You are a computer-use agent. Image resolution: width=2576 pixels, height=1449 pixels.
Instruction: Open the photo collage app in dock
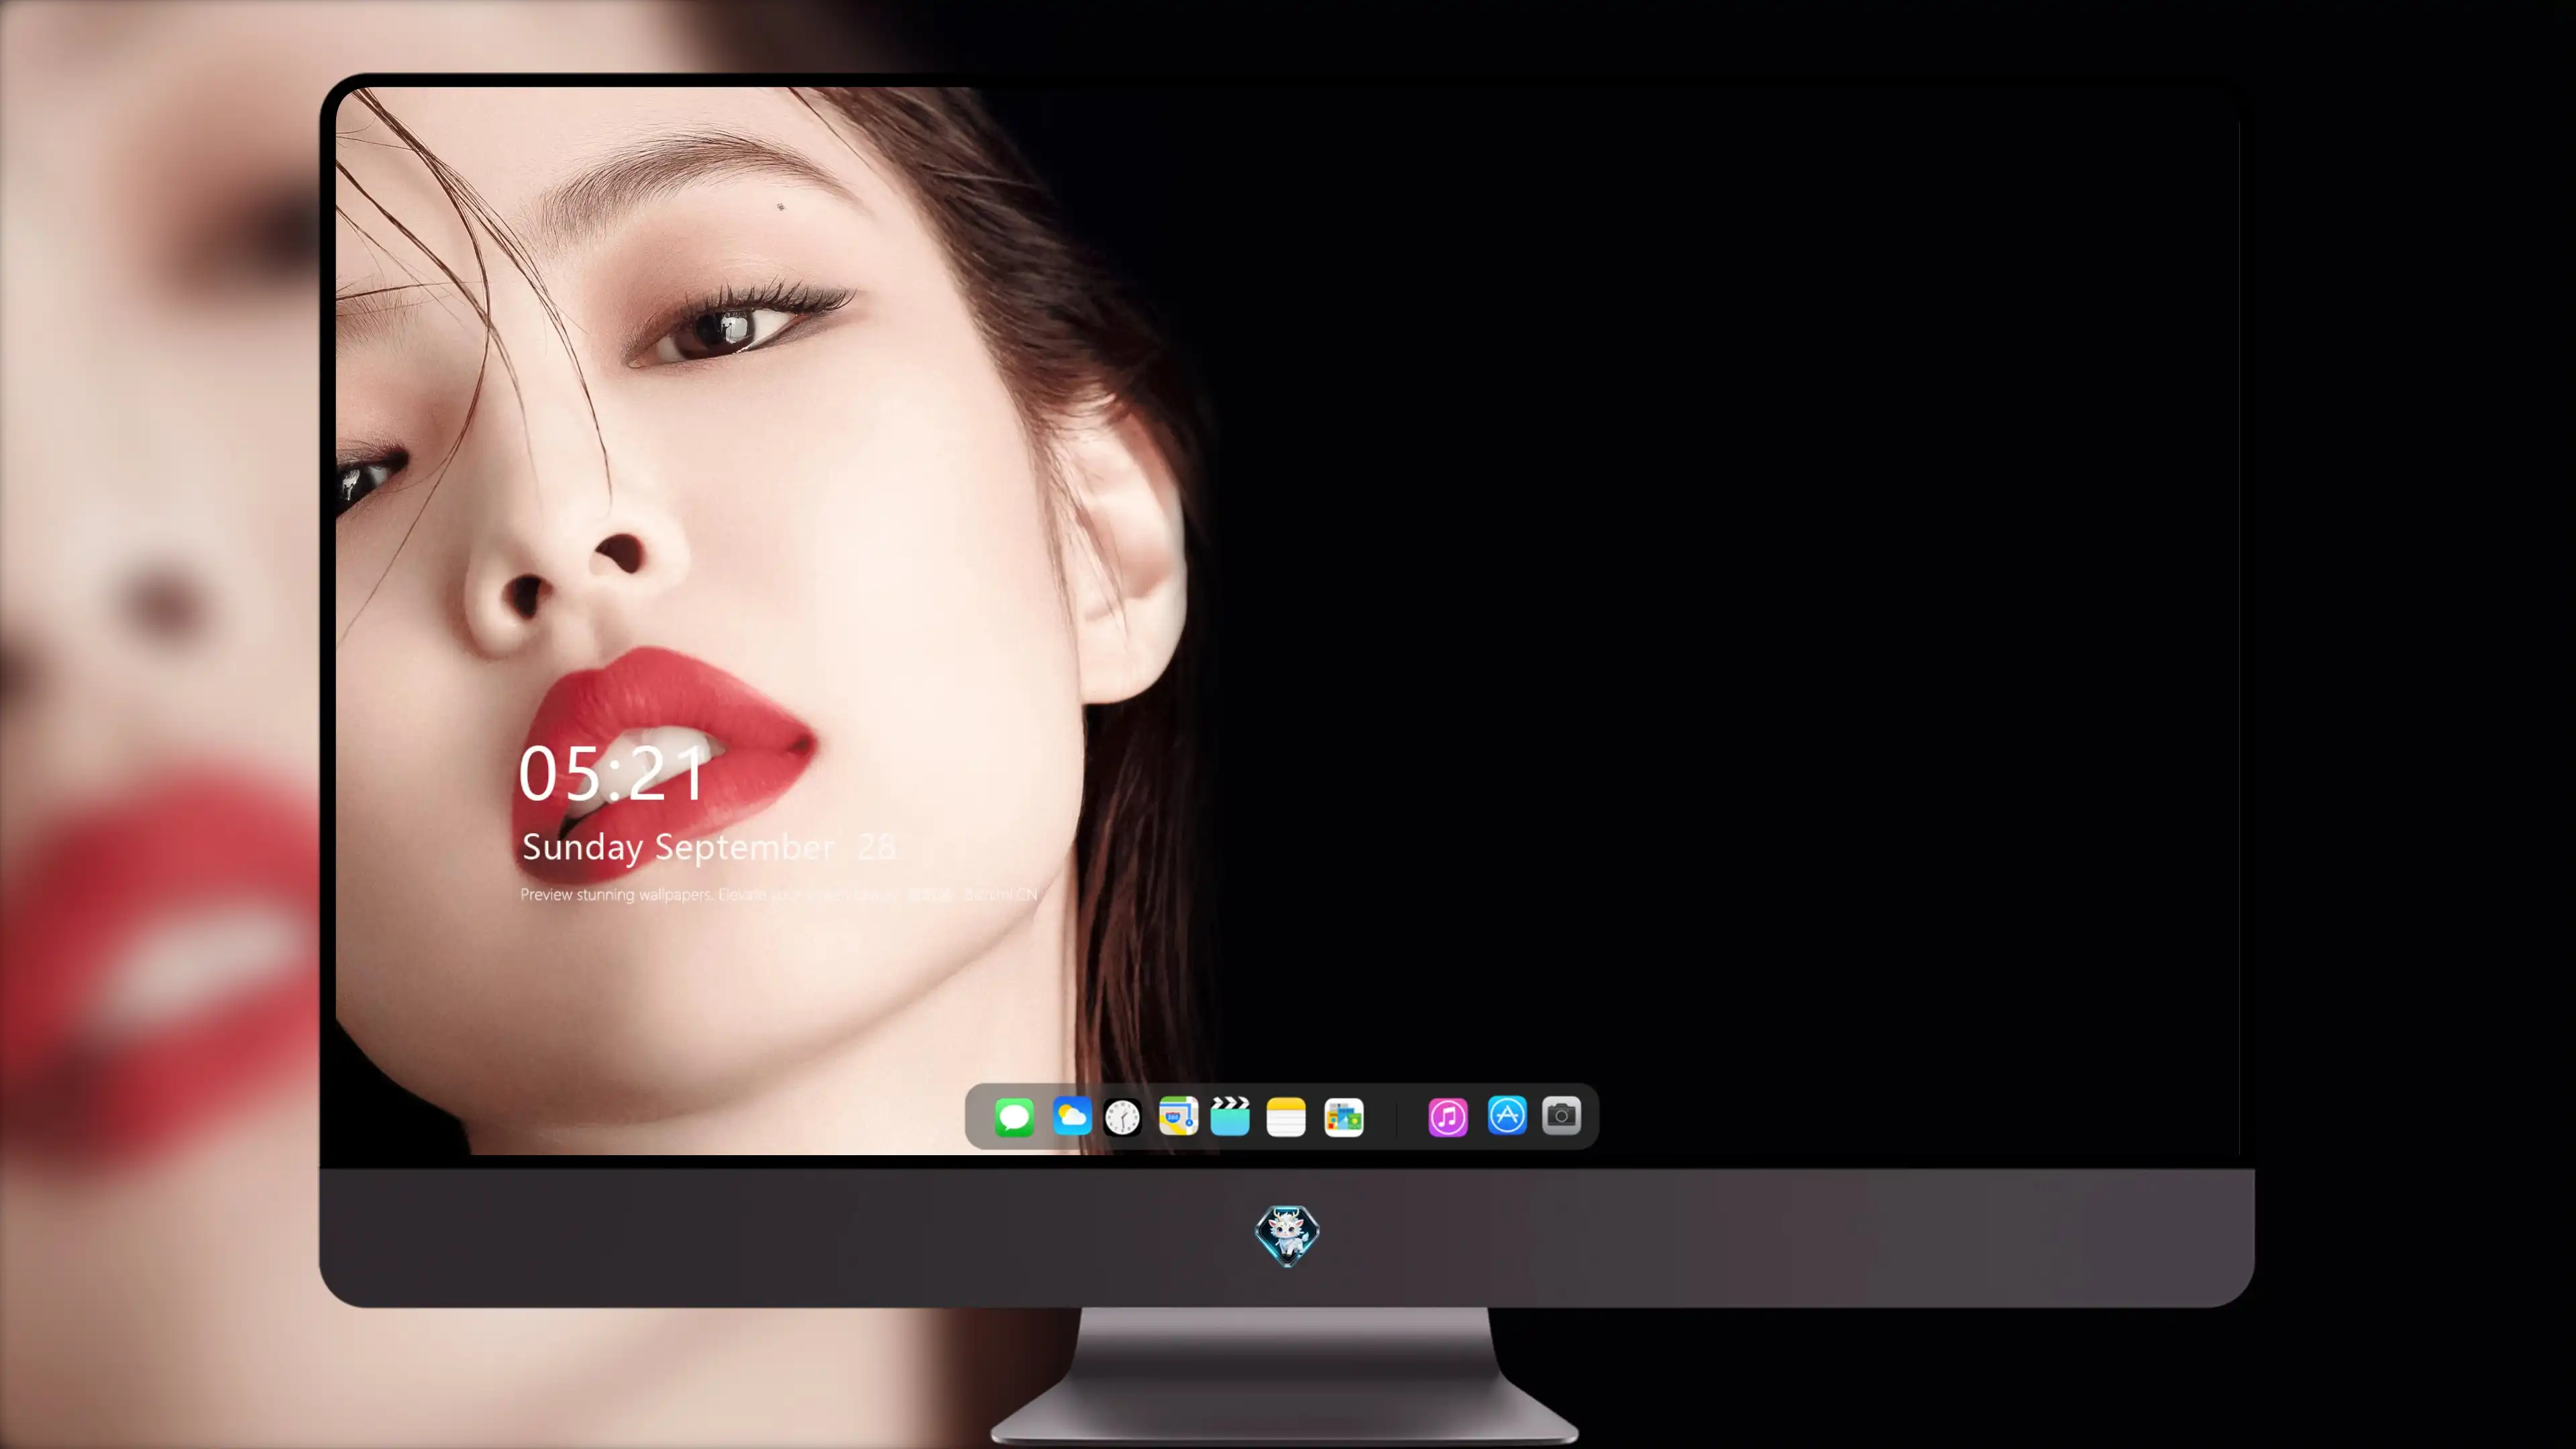click(1344, 1116)
